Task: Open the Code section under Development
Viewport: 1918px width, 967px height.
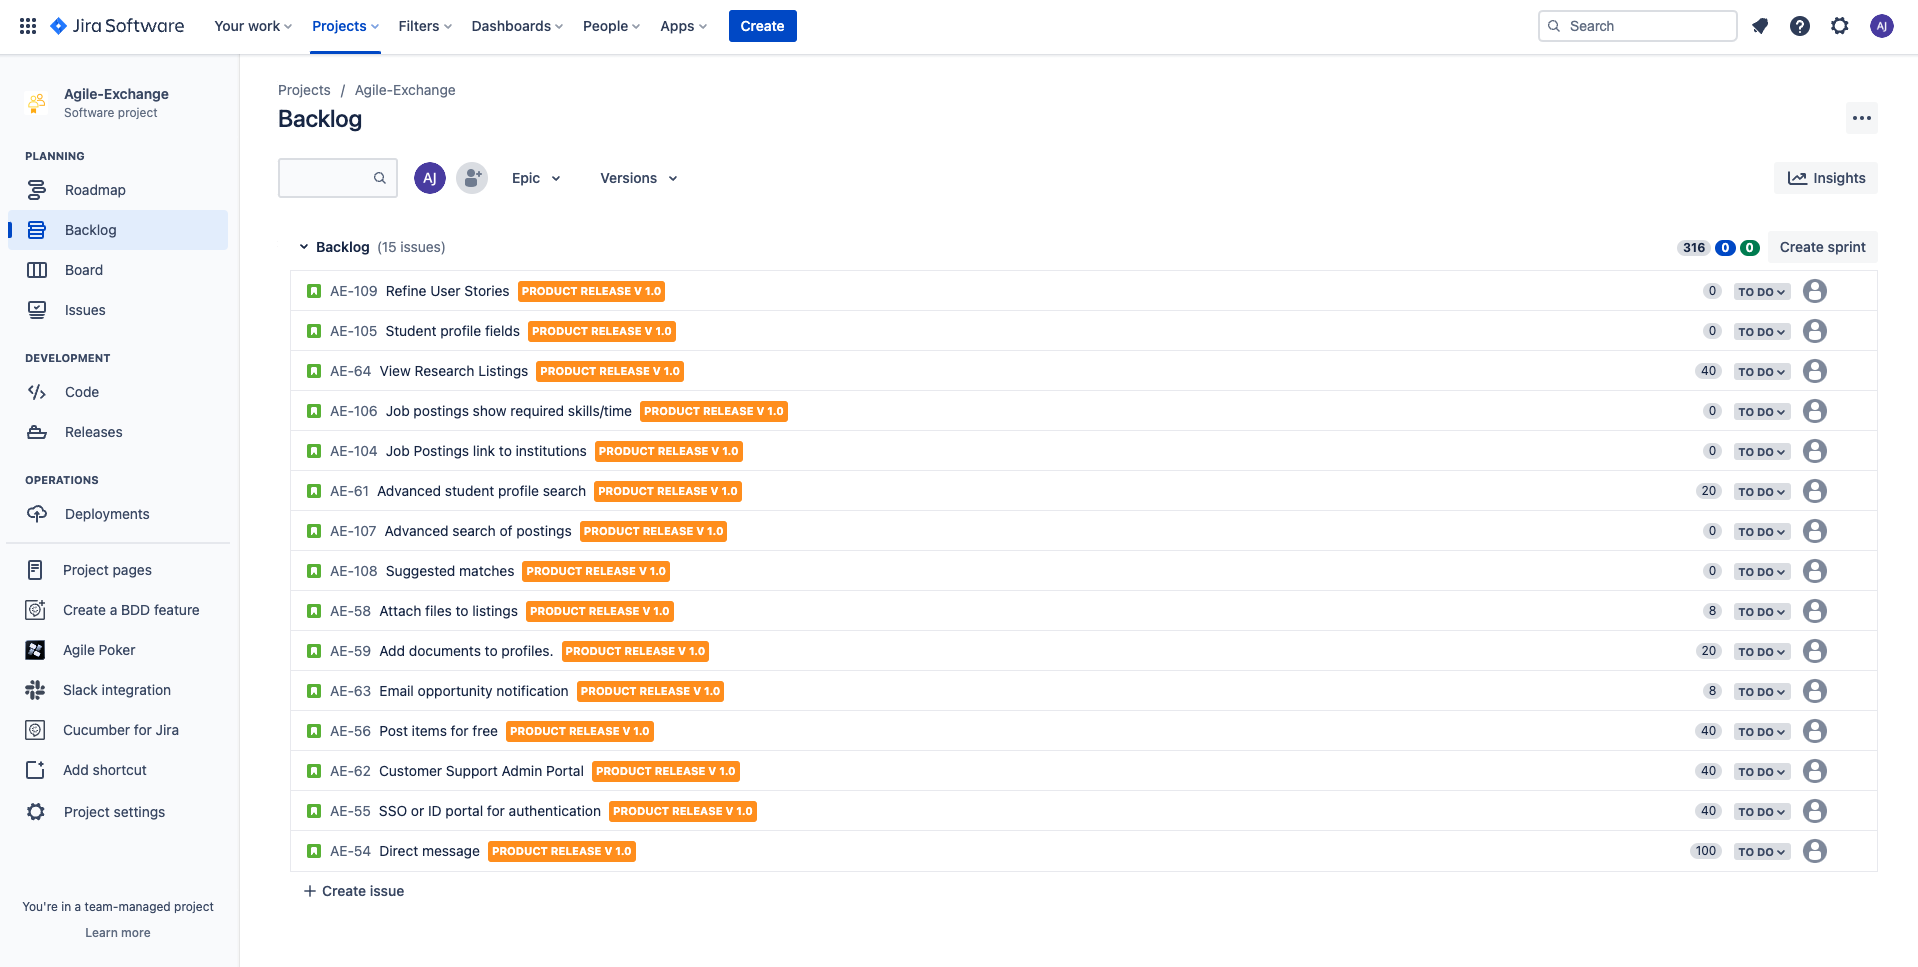Action: pos(81,392)
